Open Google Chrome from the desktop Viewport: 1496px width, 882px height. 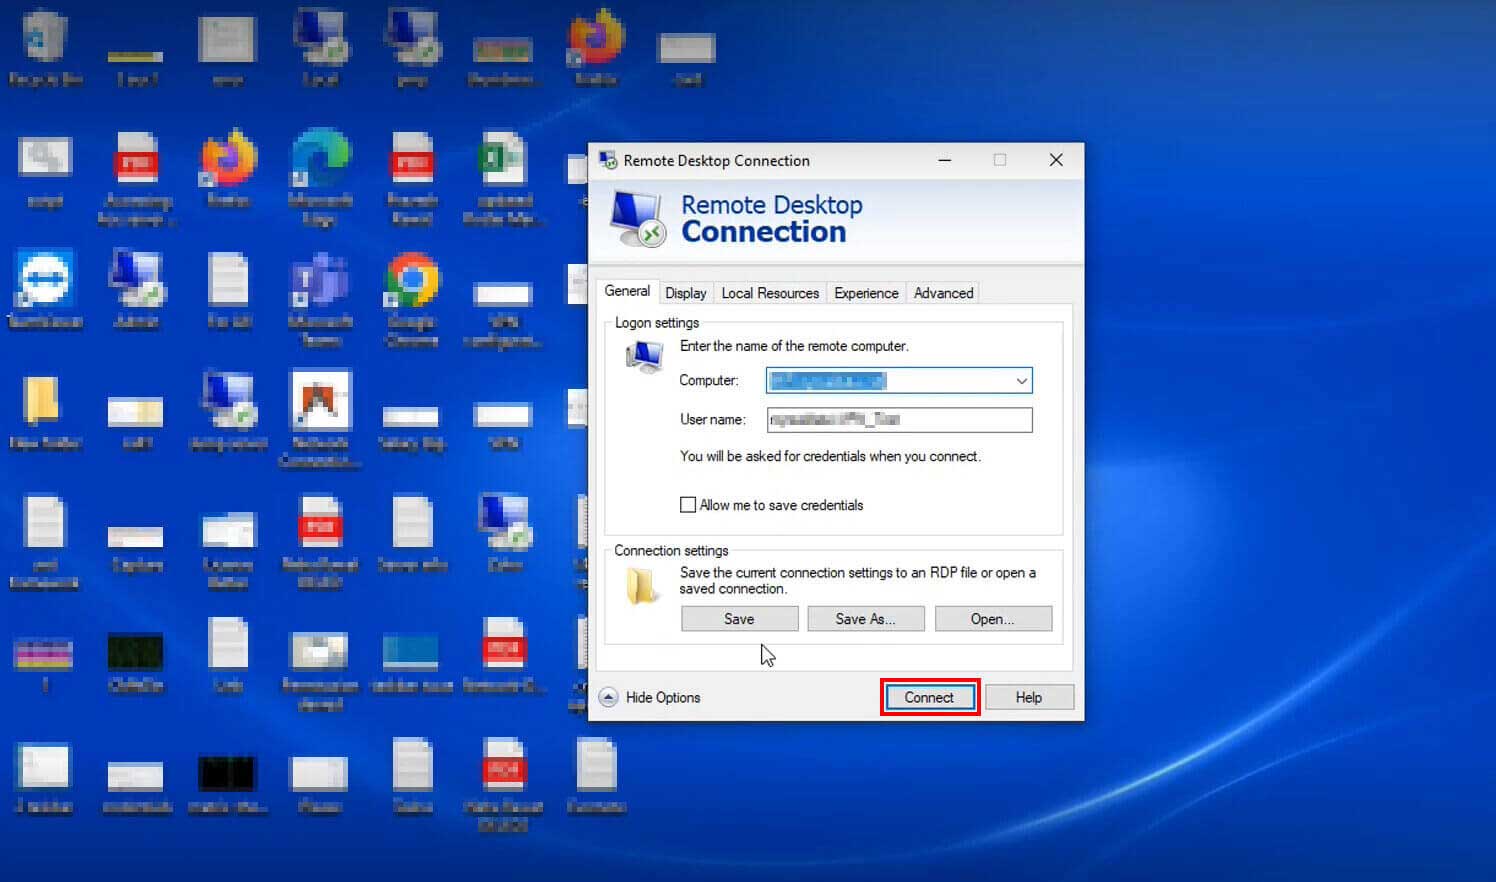pos(411,275)
